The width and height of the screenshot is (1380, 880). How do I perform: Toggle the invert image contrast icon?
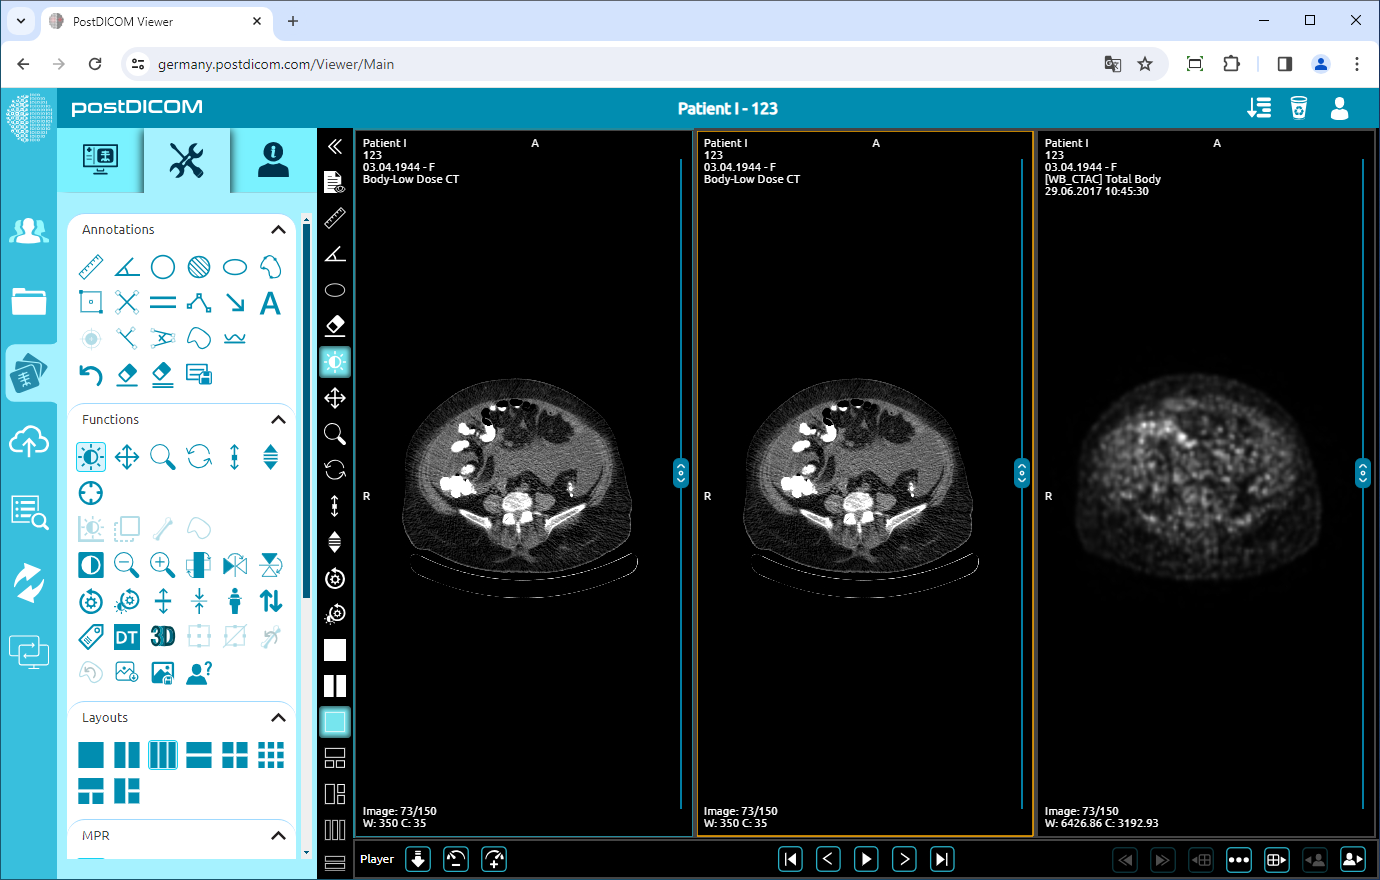pyautogui.click(x=91, y=565)
